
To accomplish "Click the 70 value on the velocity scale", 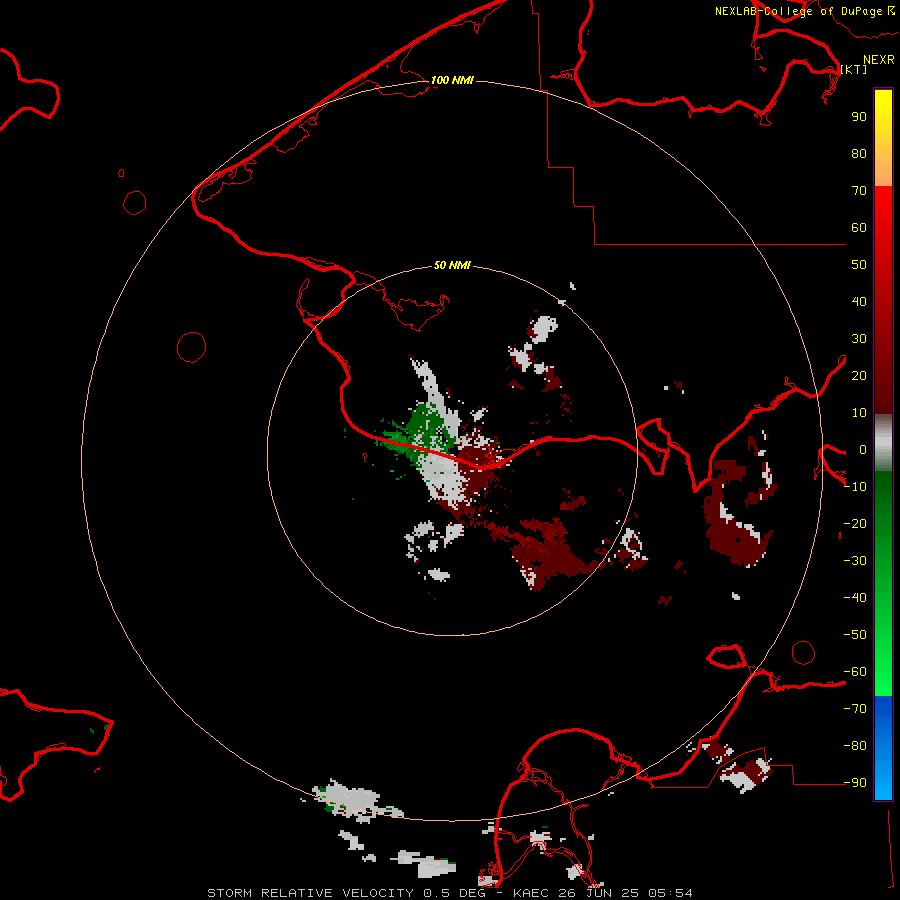I will (859, 191).
